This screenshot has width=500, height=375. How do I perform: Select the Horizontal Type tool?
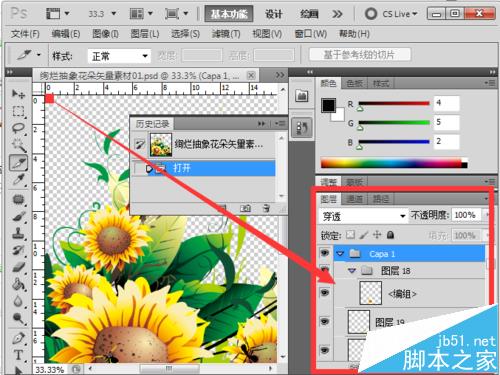[18, 355]
